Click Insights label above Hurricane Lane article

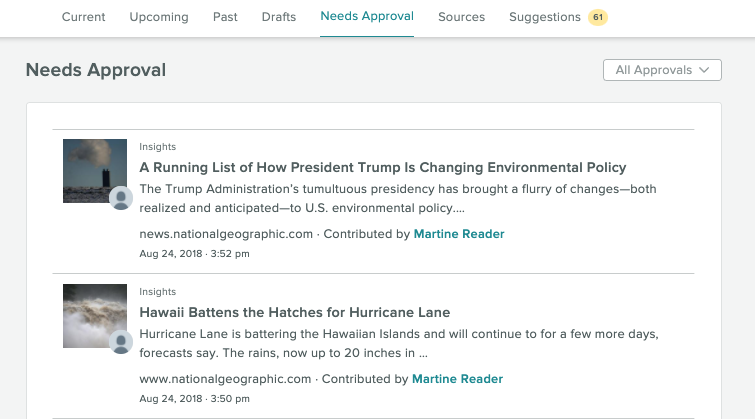click(157, 292)
